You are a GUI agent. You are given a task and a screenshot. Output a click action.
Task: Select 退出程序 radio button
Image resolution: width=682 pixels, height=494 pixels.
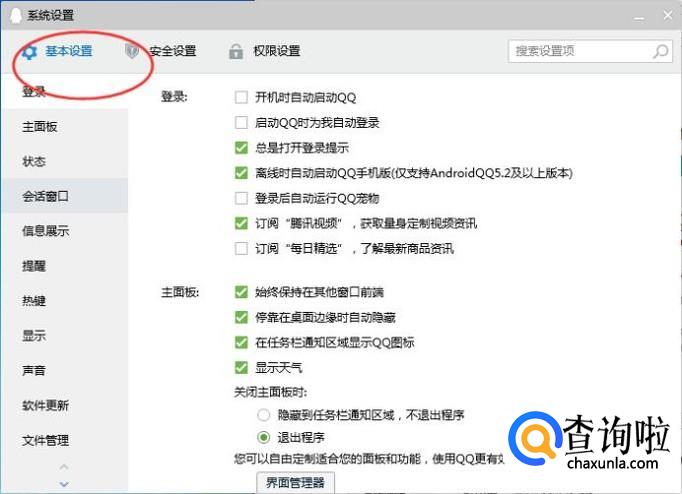click(264, 437)
